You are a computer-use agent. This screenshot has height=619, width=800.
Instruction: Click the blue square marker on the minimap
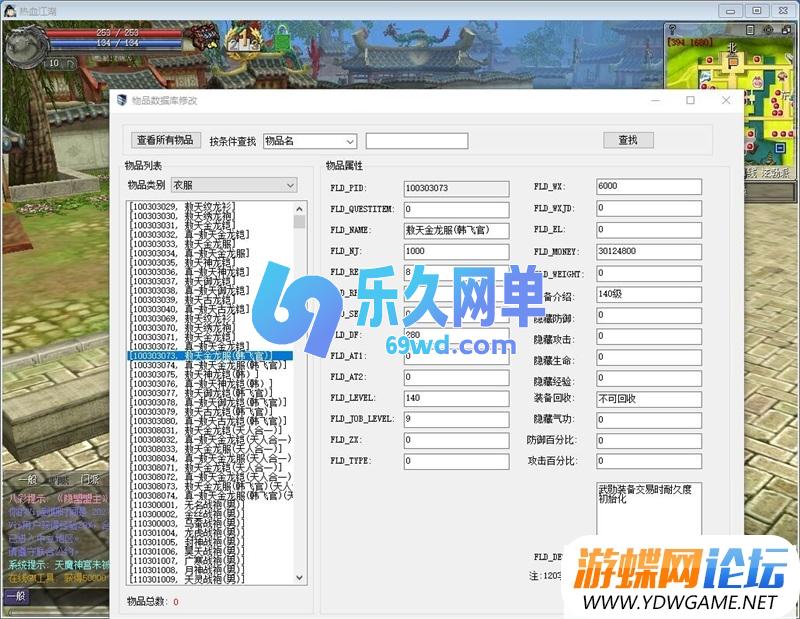pos(780,148)
